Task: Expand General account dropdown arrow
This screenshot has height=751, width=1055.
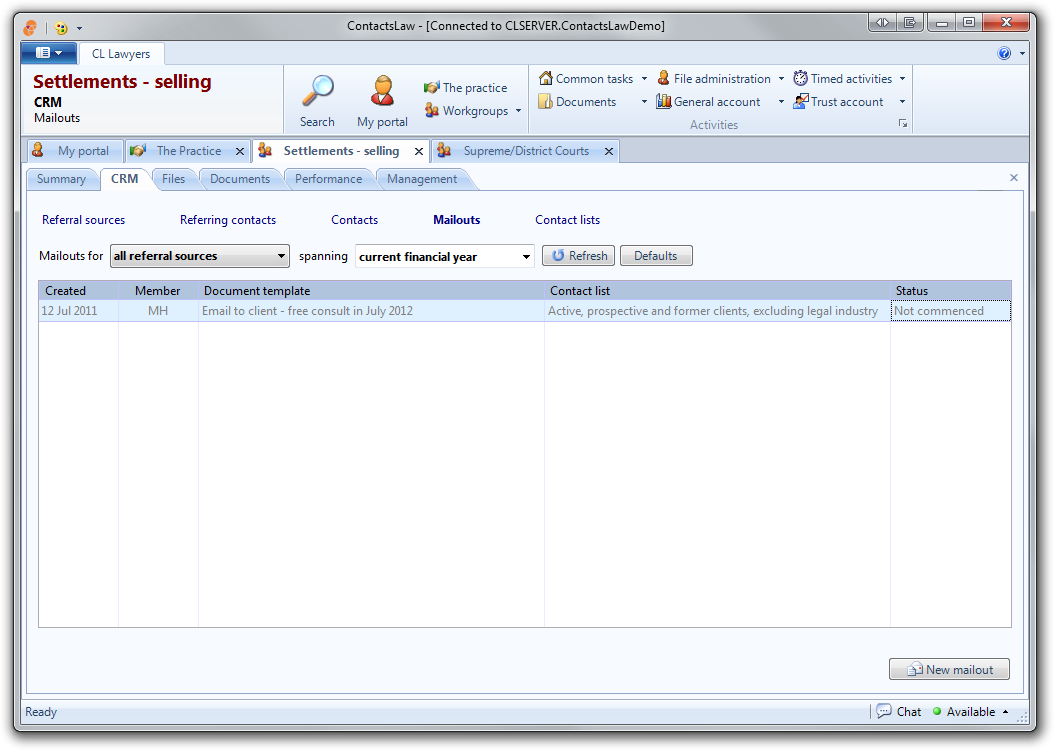Action: [781, 102]
